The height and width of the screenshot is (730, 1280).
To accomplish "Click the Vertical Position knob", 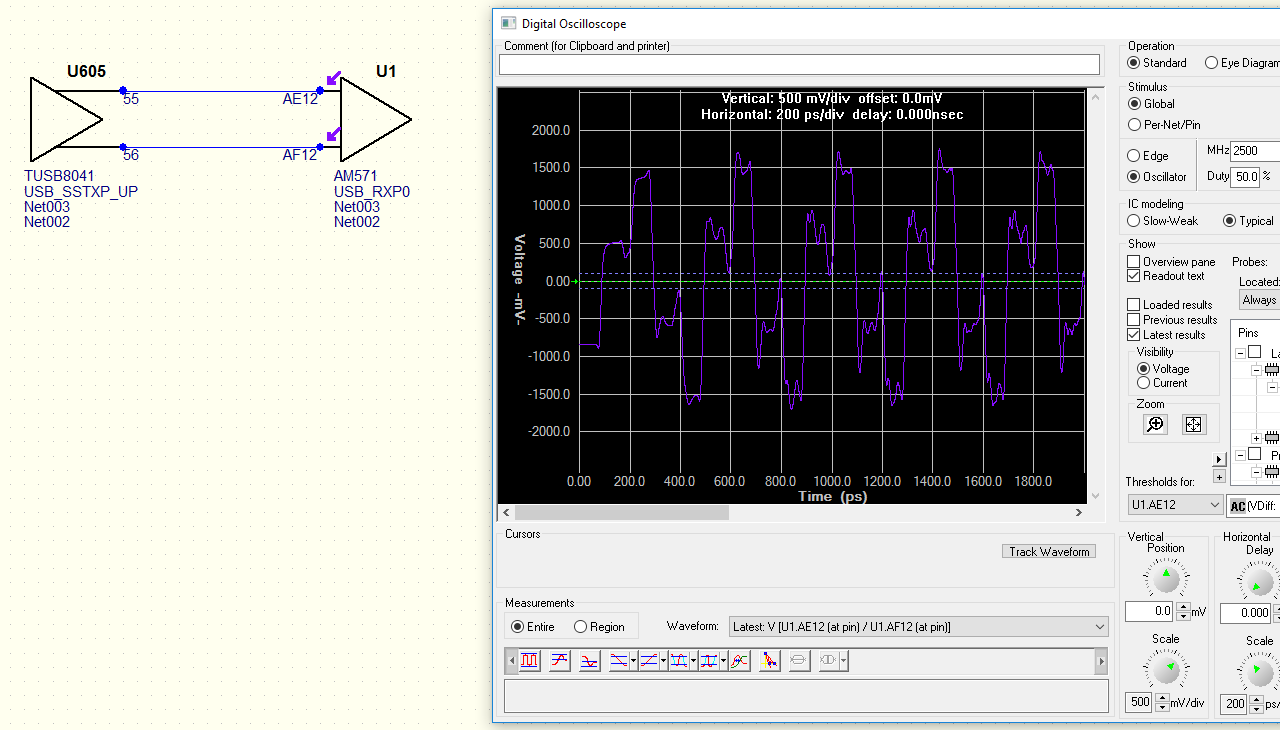I will point(1166,579).
